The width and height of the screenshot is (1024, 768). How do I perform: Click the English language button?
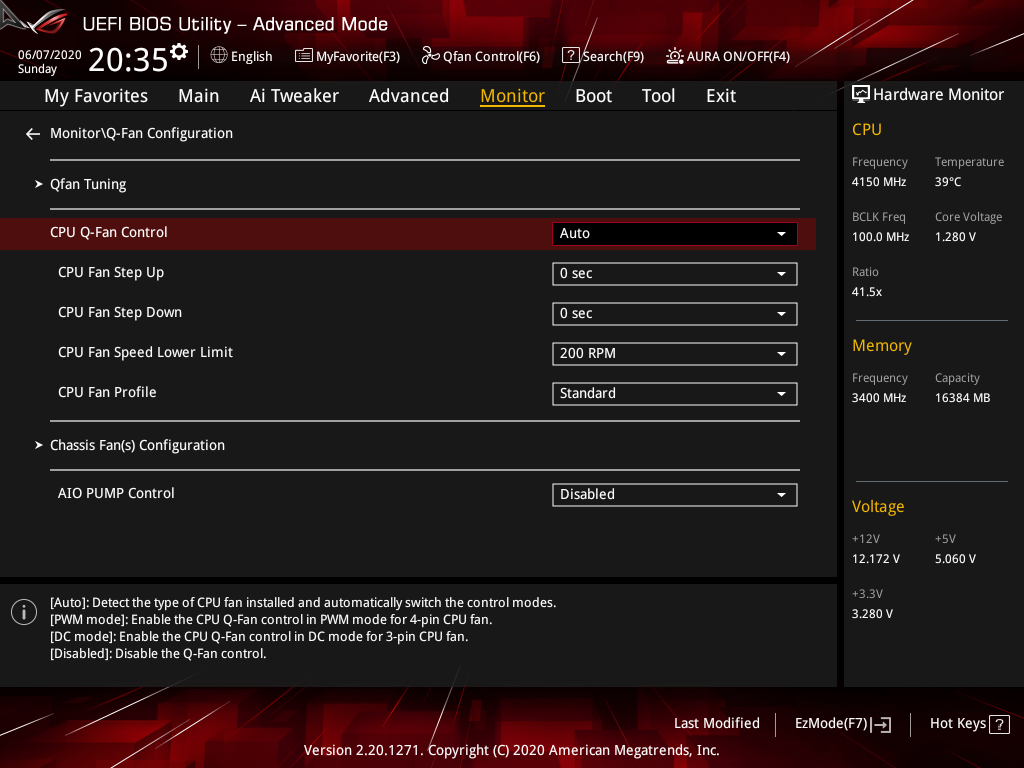pos(251,57)
